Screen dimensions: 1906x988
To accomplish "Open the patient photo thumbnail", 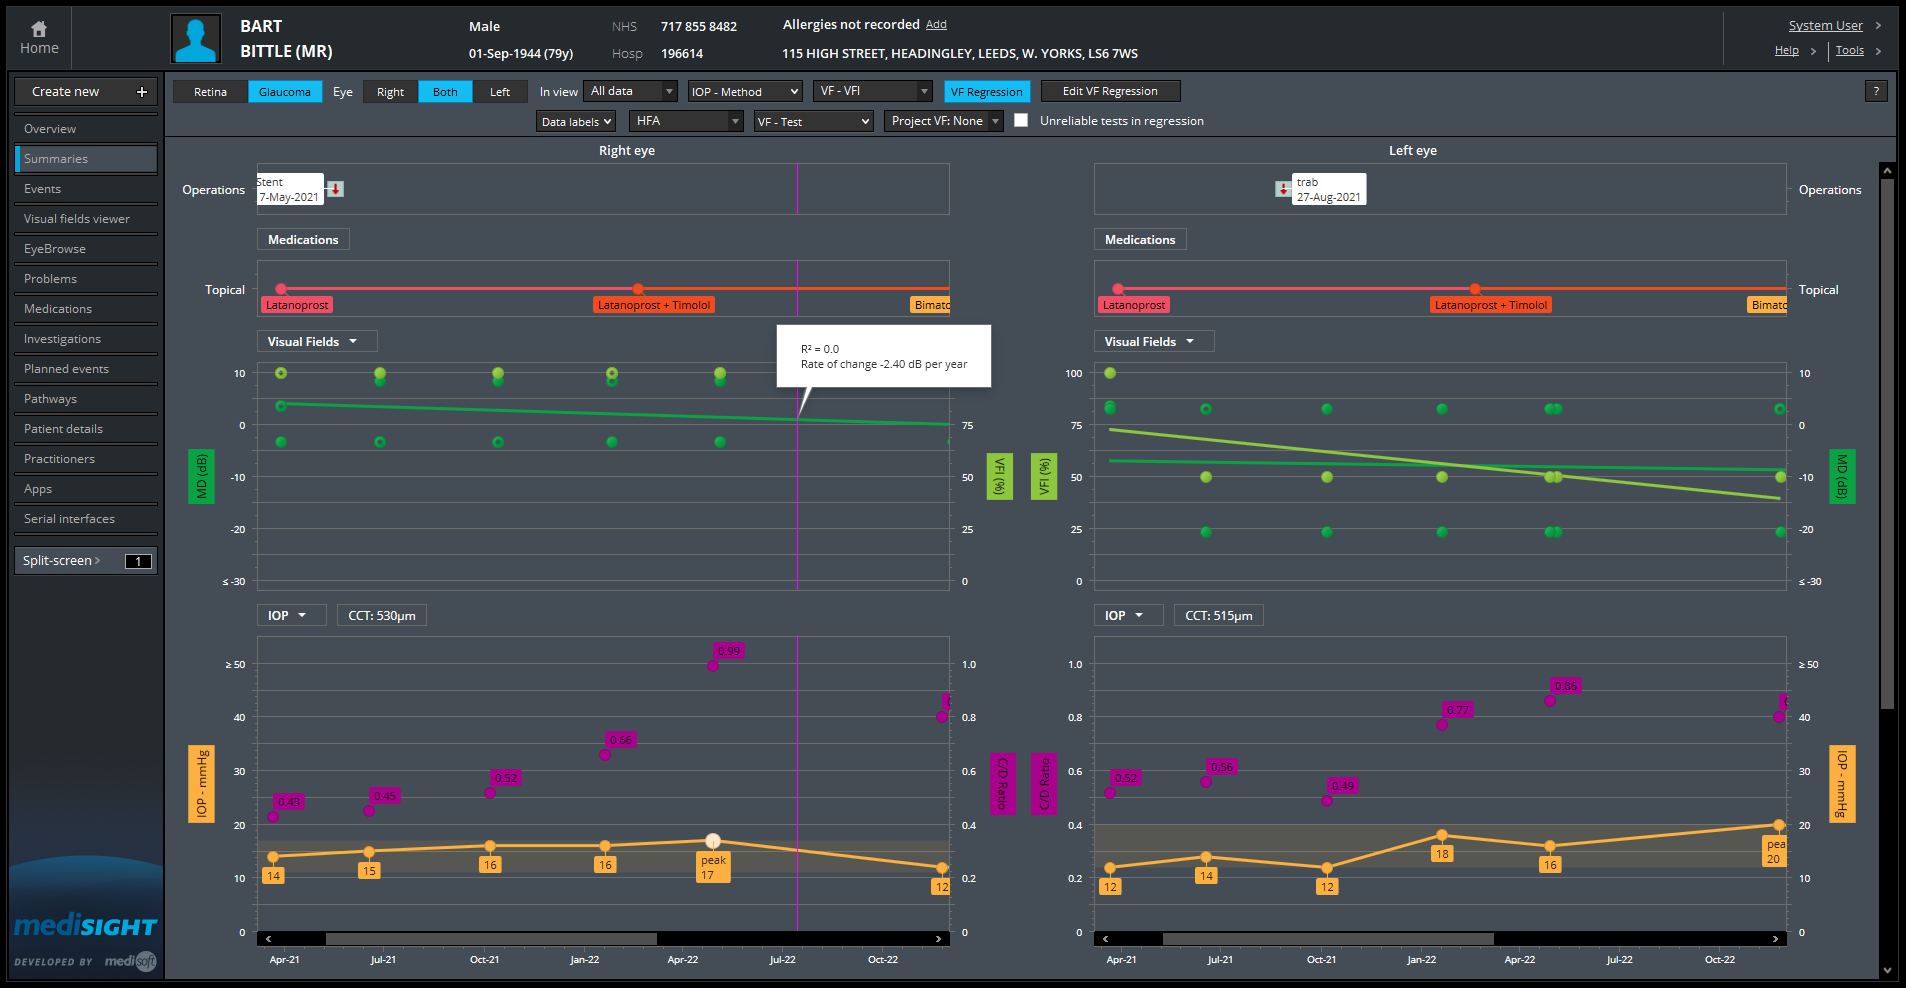I will coord(195,38).
